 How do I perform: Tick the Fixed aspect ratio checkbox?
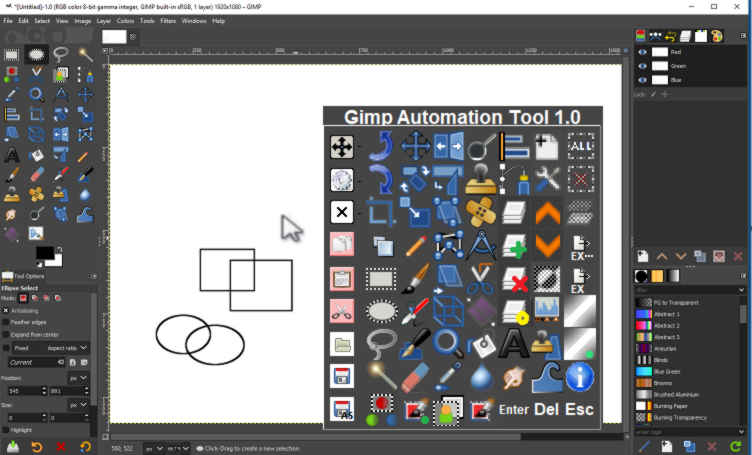(6, 348)
